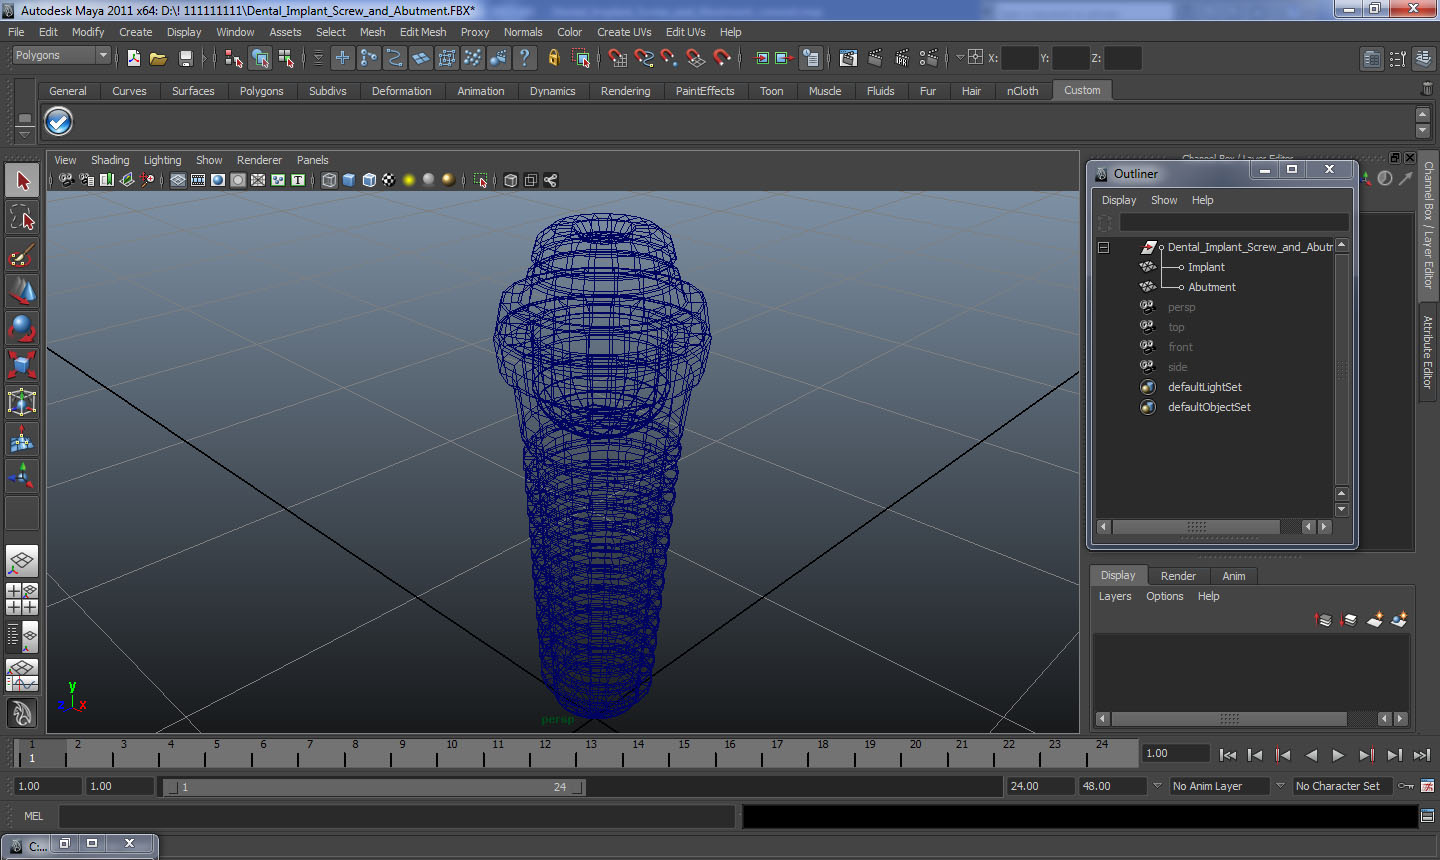Open the Edit Mesh menu
This screenshot has width=1440, height=860.
423,32
